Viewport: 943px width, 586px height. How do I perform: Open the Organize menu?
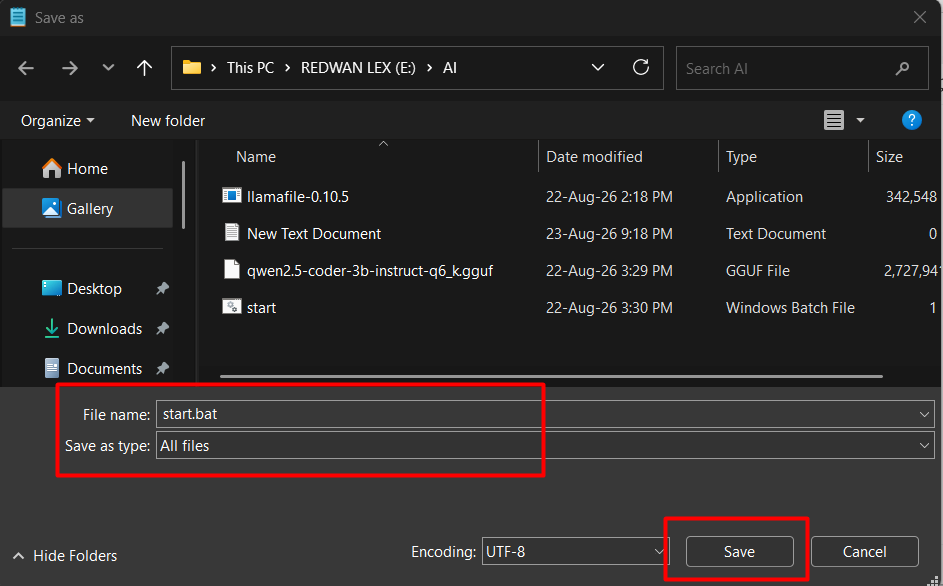(58, 121)
